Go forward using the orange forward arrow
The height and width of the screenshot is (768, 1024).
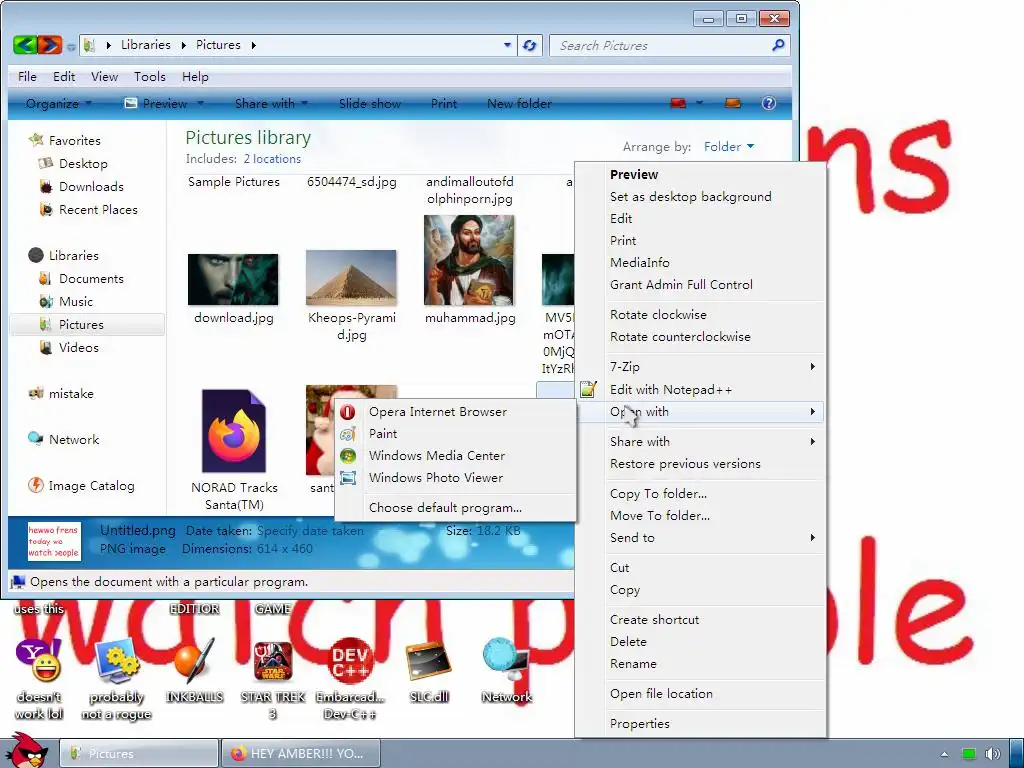[50, 45]
